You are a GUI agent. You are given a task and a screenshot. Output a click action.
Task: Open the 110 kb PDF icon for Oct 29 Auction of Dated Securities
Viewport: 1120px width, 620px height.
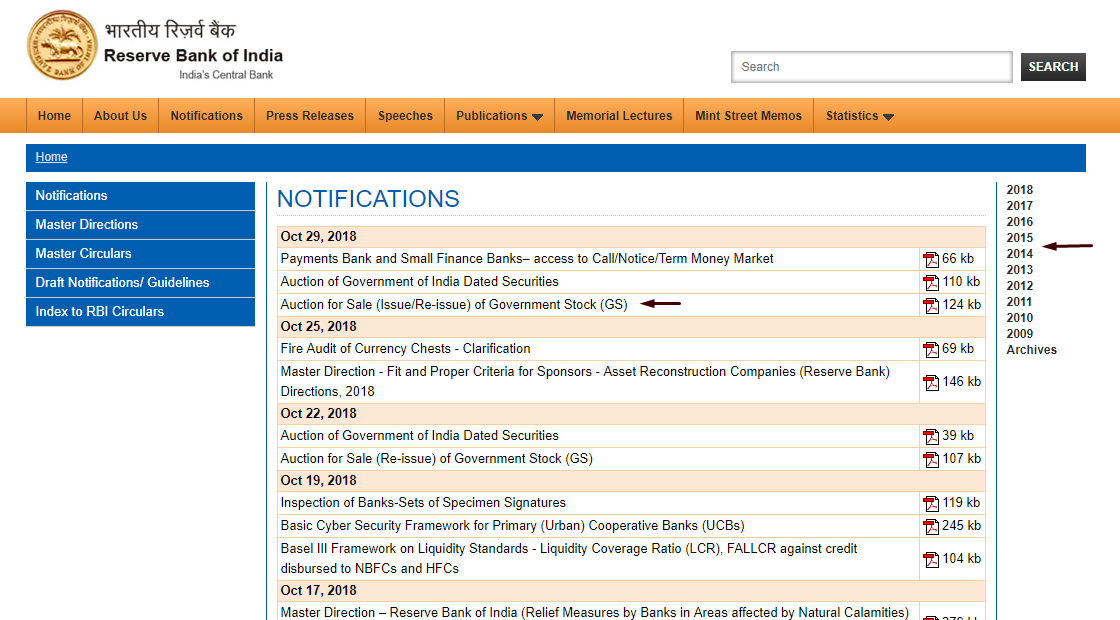(931, 282)
